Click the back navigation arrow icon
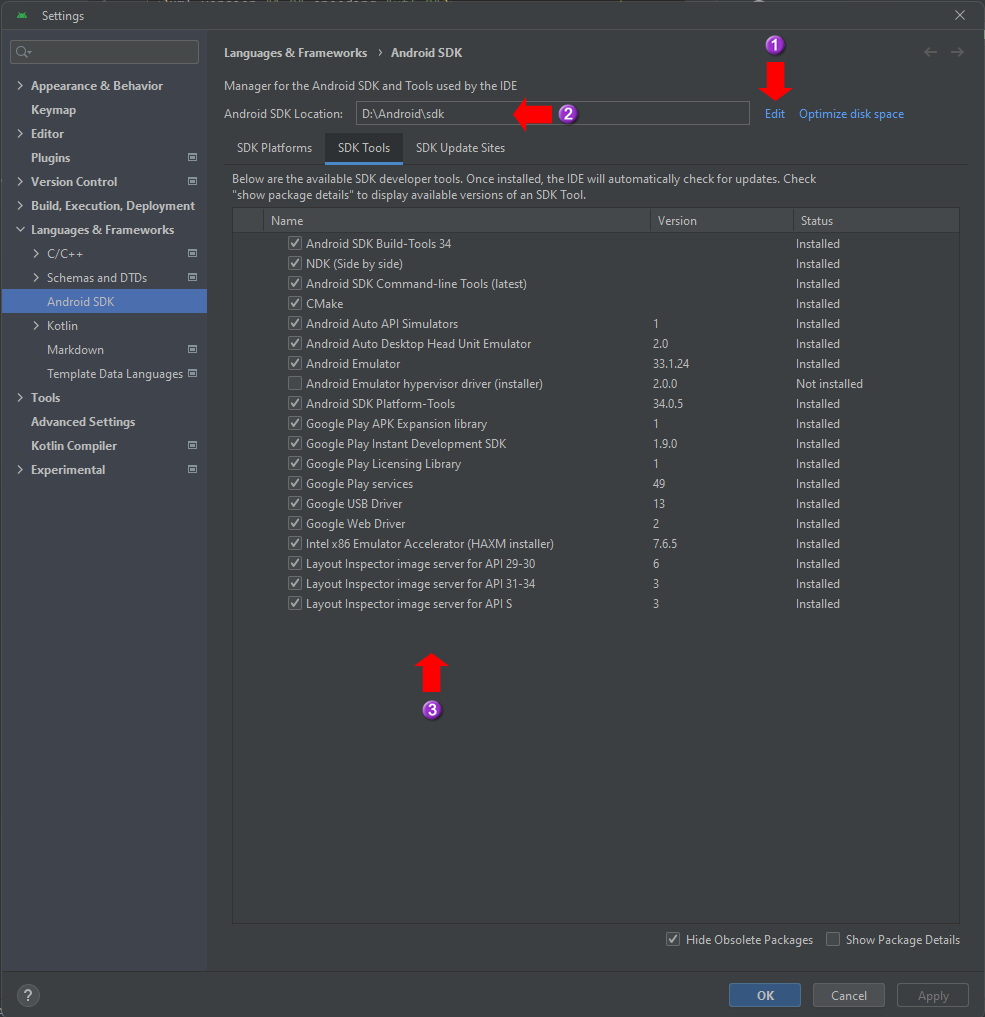The image size is (985, 1017). click(x=931, y=53)
